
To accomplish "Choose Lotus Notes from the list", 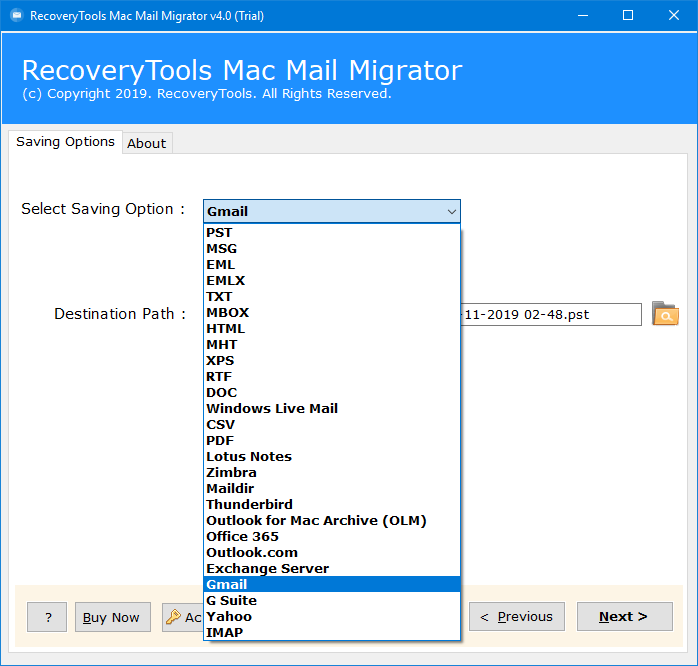I will tap(332, 457).
